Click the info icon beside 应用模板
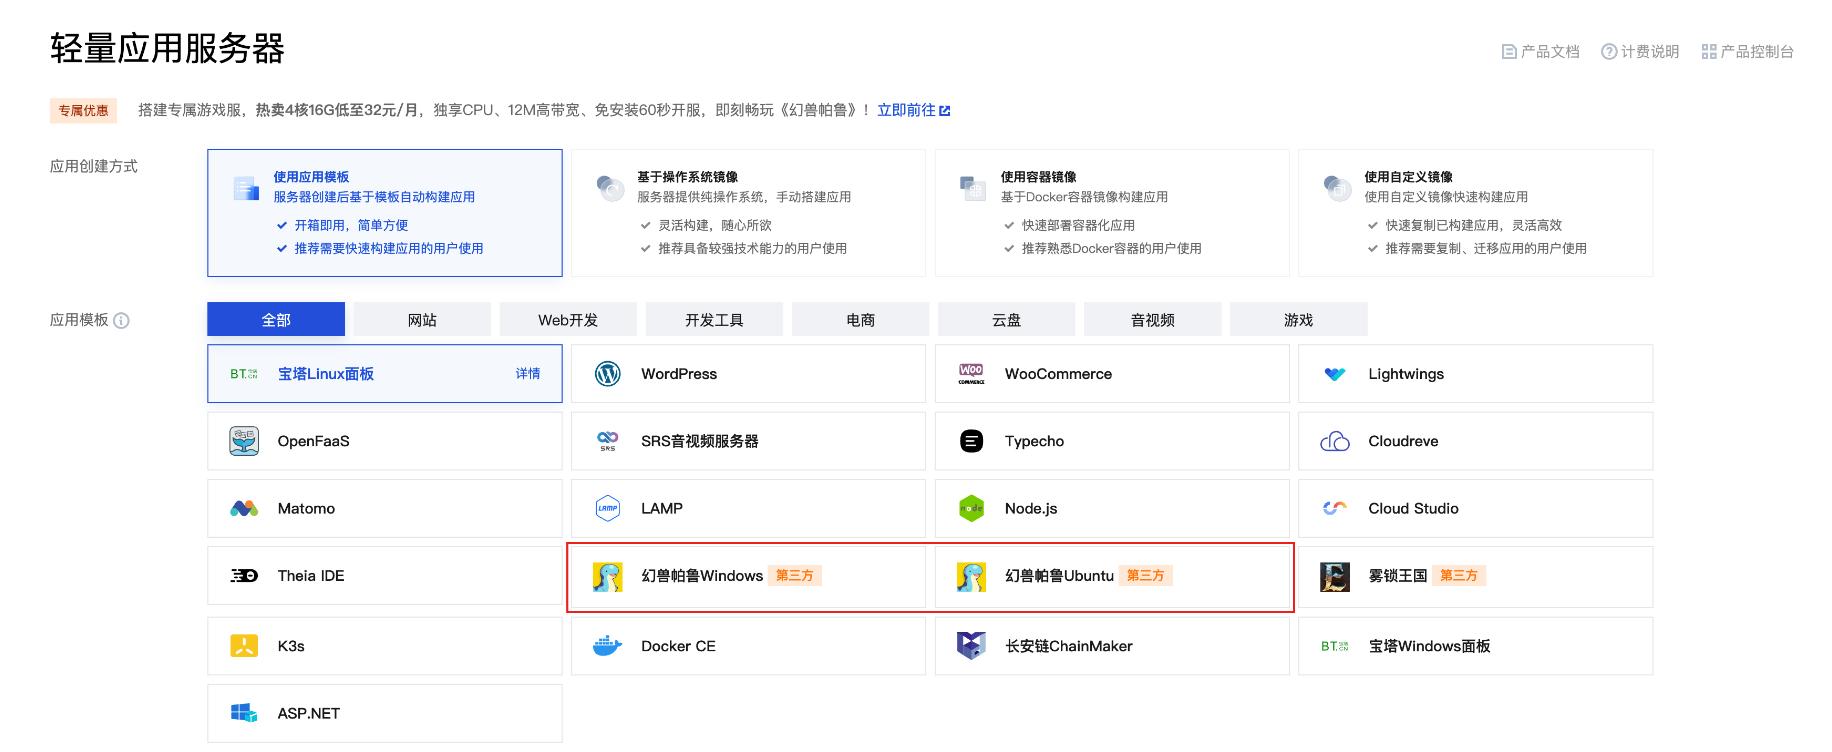This screenshot has width=1832, height=752. click(x=121, y=321)
